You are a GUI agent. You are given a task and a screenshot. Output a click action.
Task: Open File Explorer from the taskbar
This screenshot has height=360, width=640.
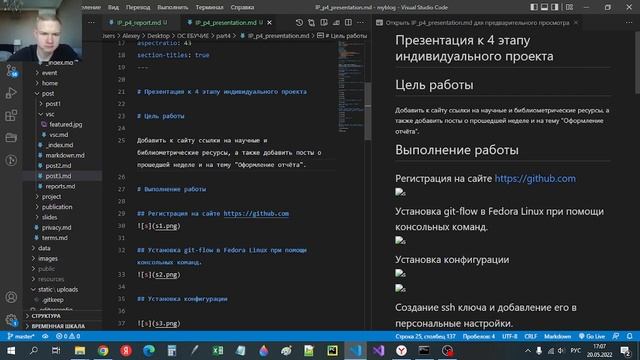[x=80, y=351]
